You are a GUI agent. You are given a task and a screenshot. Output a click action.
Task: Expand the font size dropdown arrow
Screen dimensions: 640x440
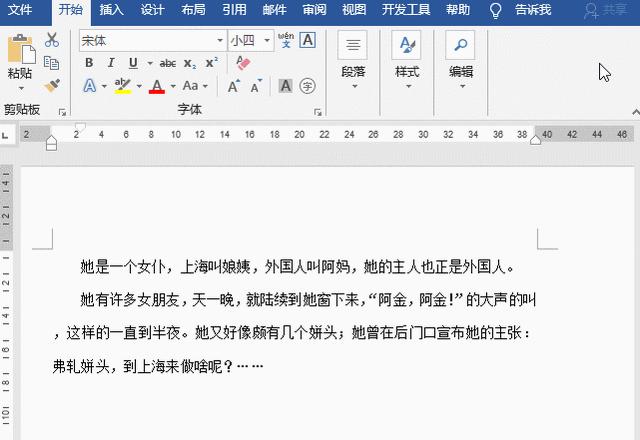tap(267, 40)
